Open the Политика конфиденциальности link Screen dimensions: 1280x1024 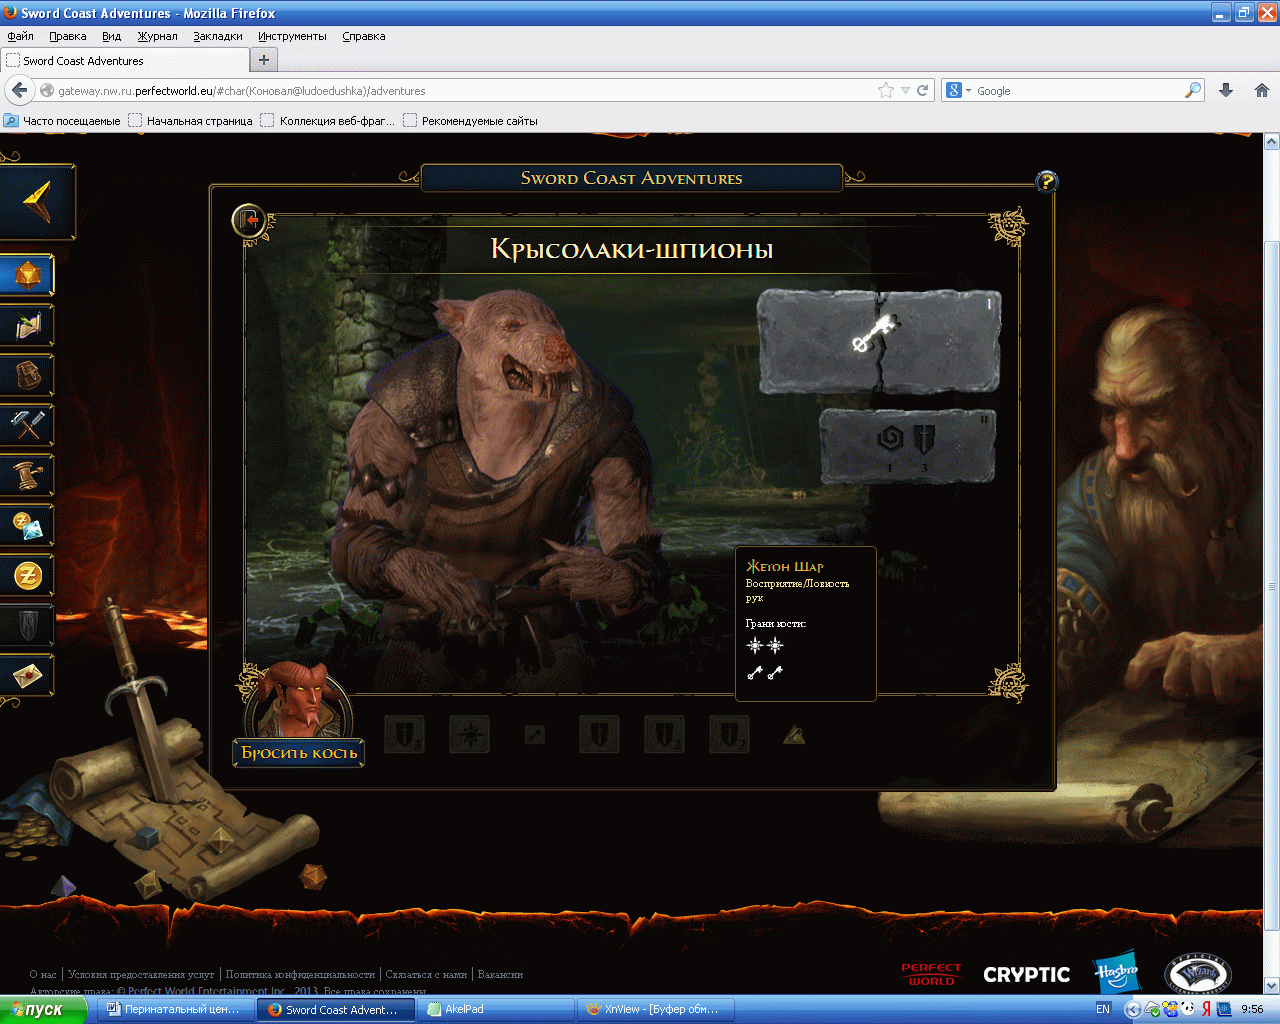pyautogui.click(x=300, y=974)
